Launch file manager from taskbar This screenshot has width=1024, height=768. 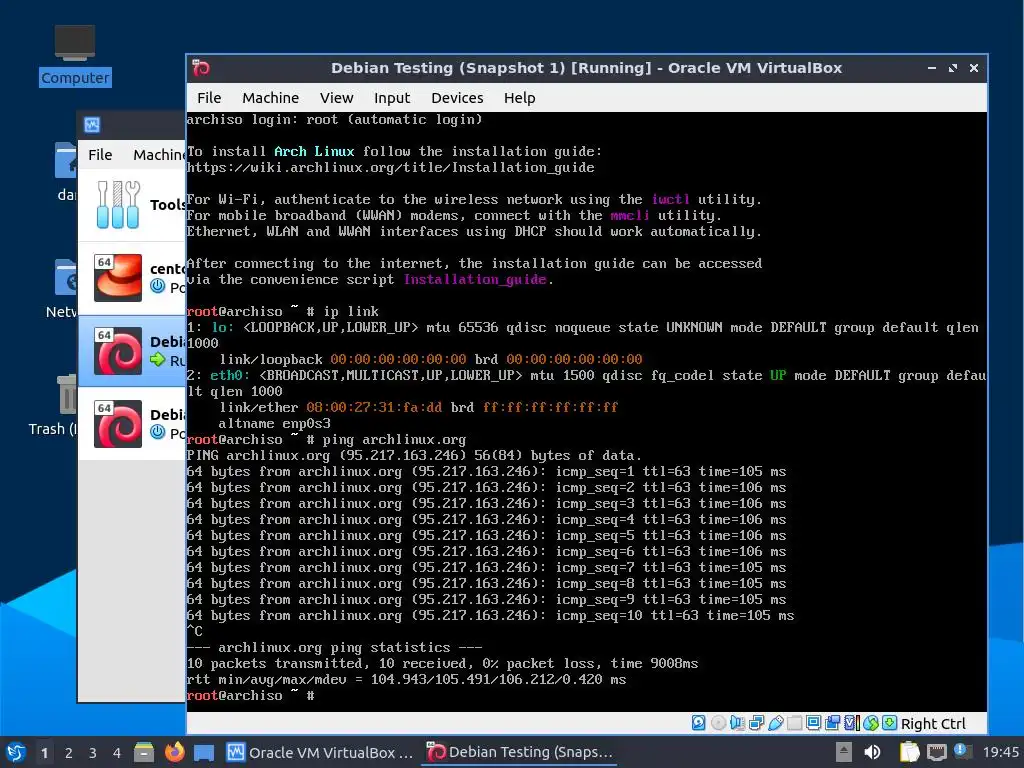[144, 752]
